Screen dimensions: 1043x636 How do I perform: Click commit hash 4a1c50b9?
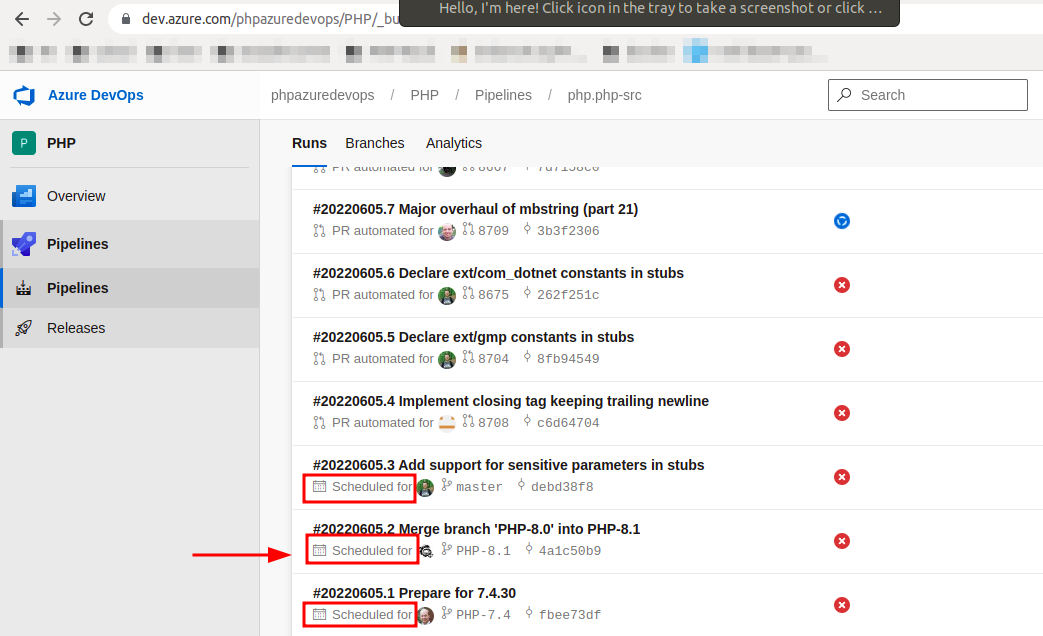(x=570, y=551)
